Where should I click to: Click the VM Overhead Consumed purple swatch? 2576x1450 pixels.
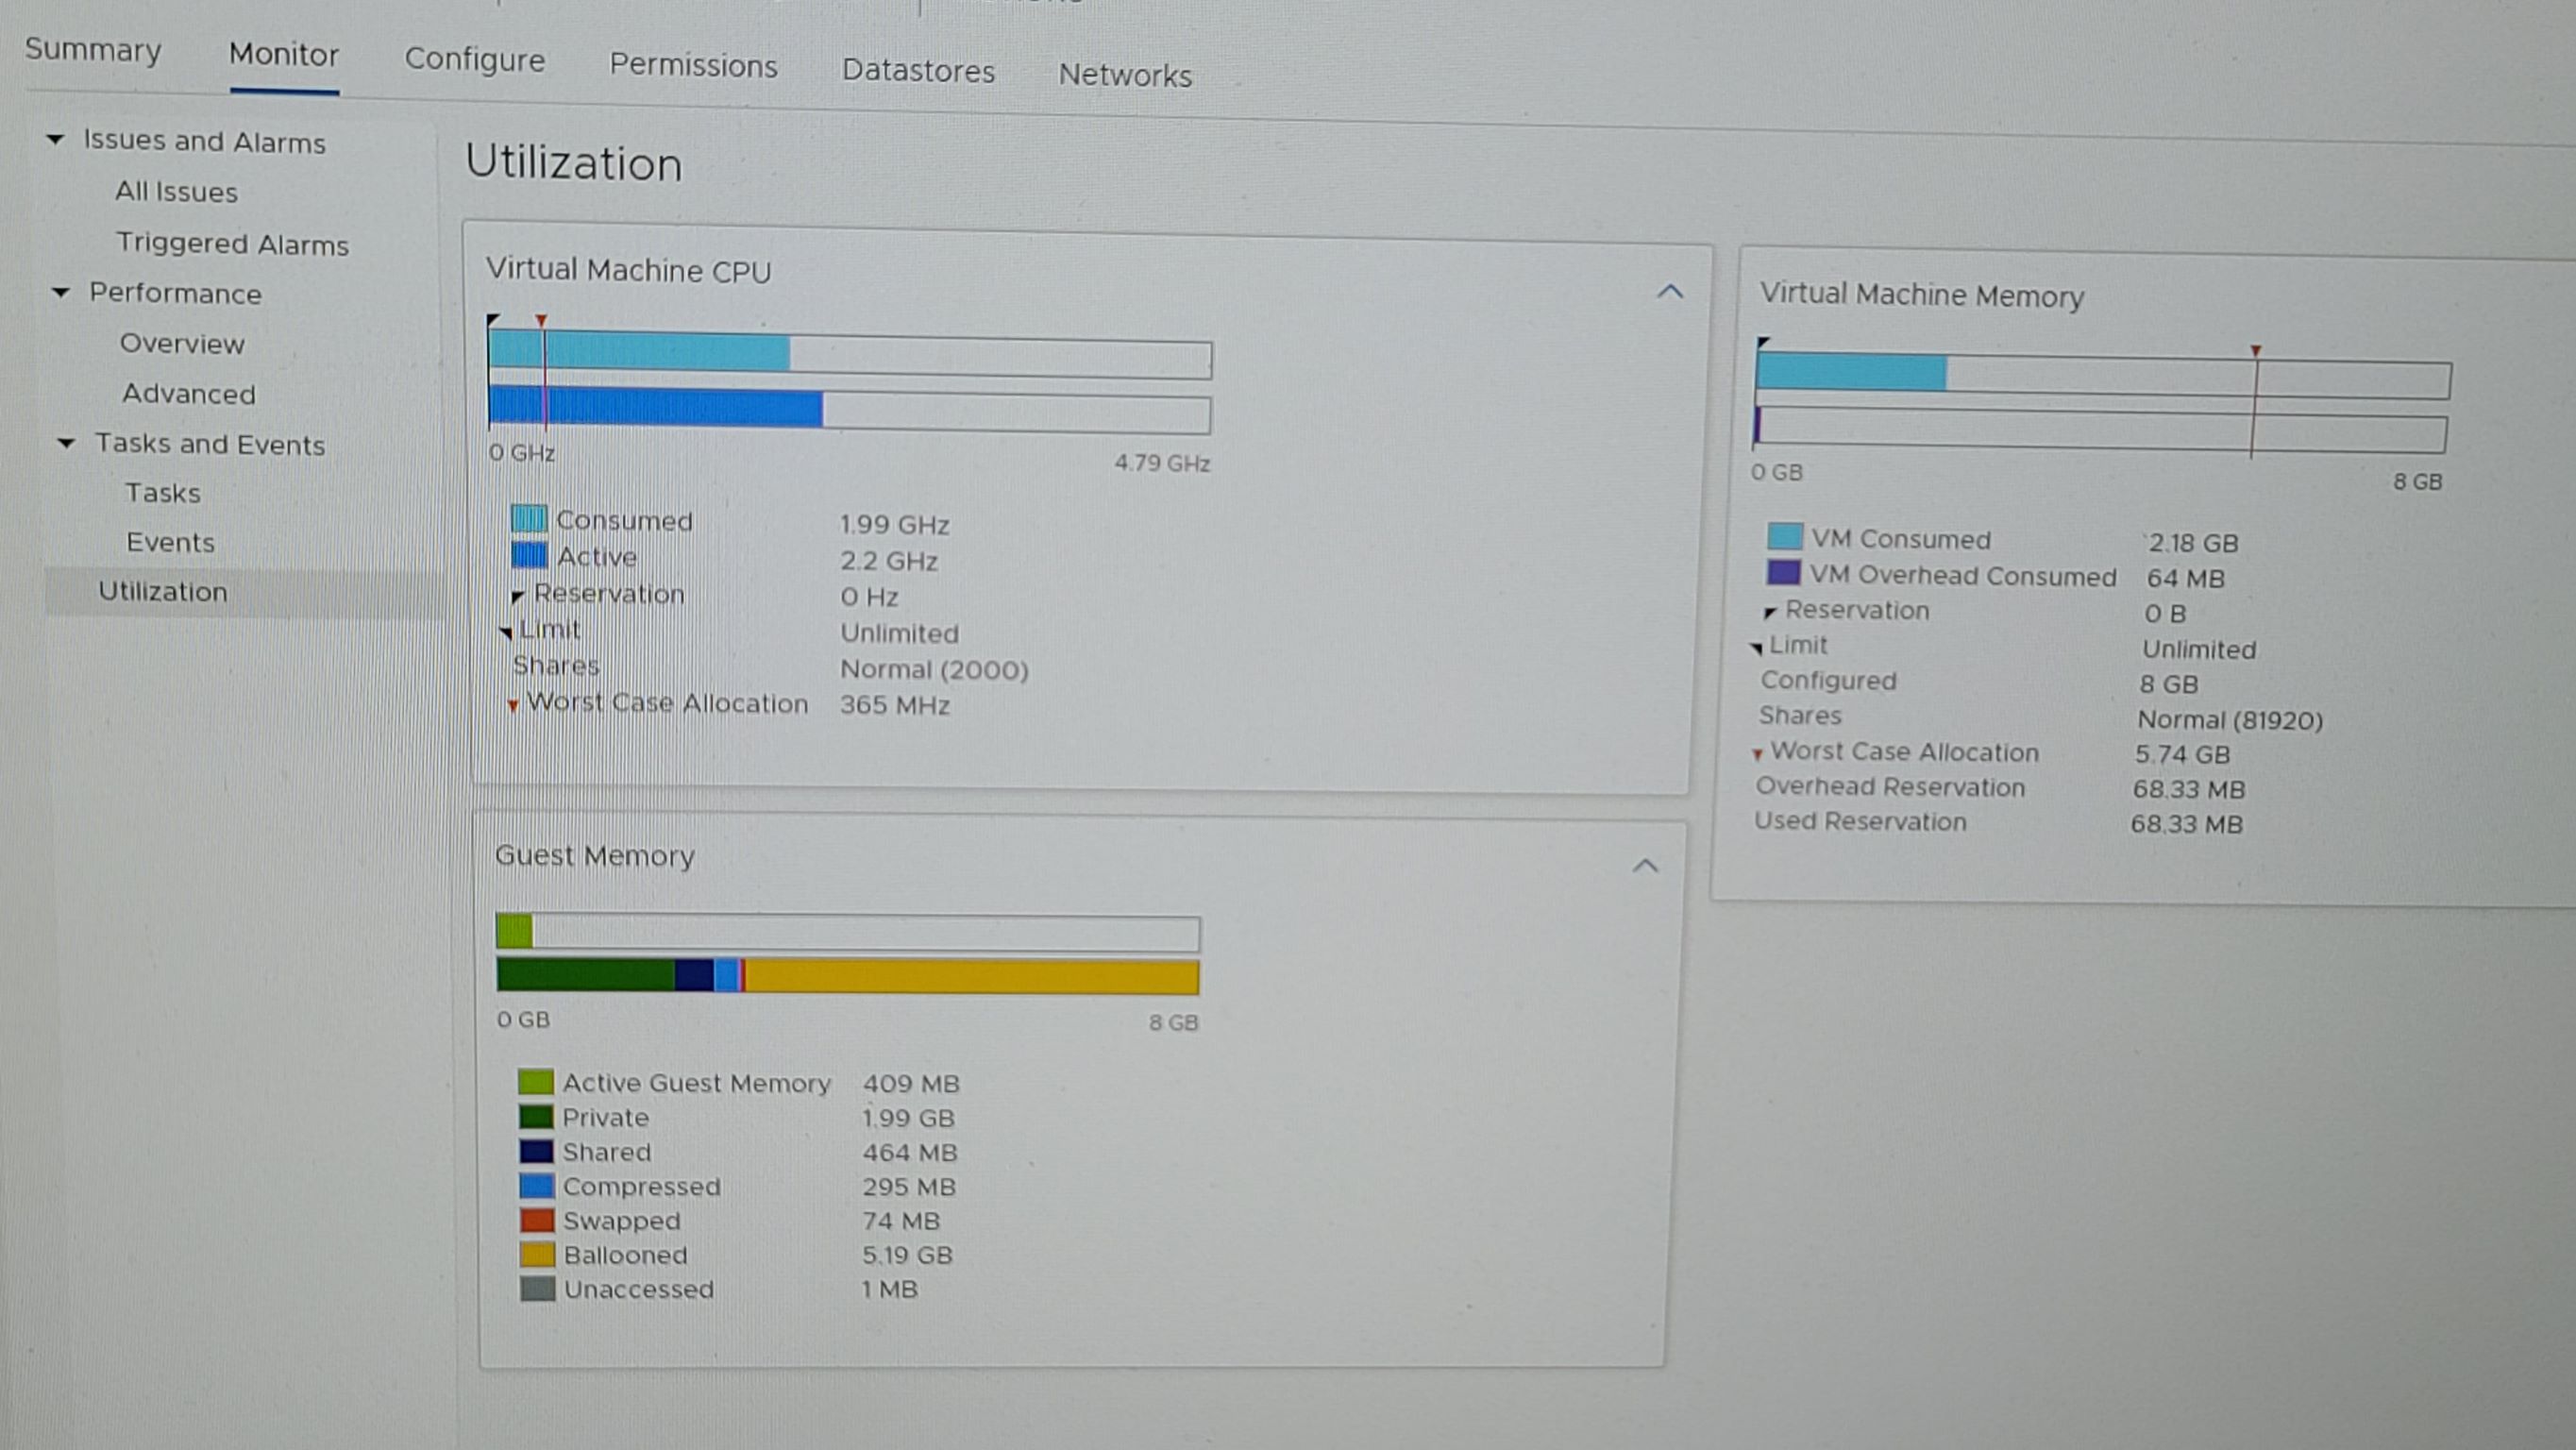(x=1783, y=572)
